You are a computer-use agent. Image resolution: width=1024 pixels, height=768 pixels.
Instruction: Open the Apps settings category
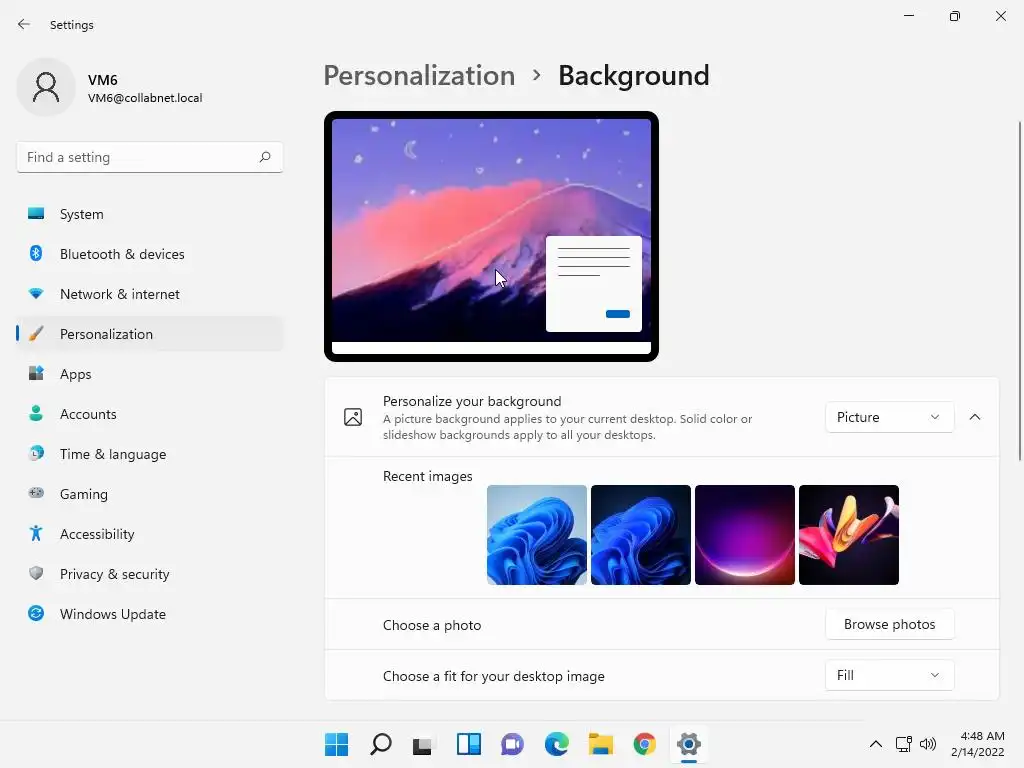click(150, 374)
